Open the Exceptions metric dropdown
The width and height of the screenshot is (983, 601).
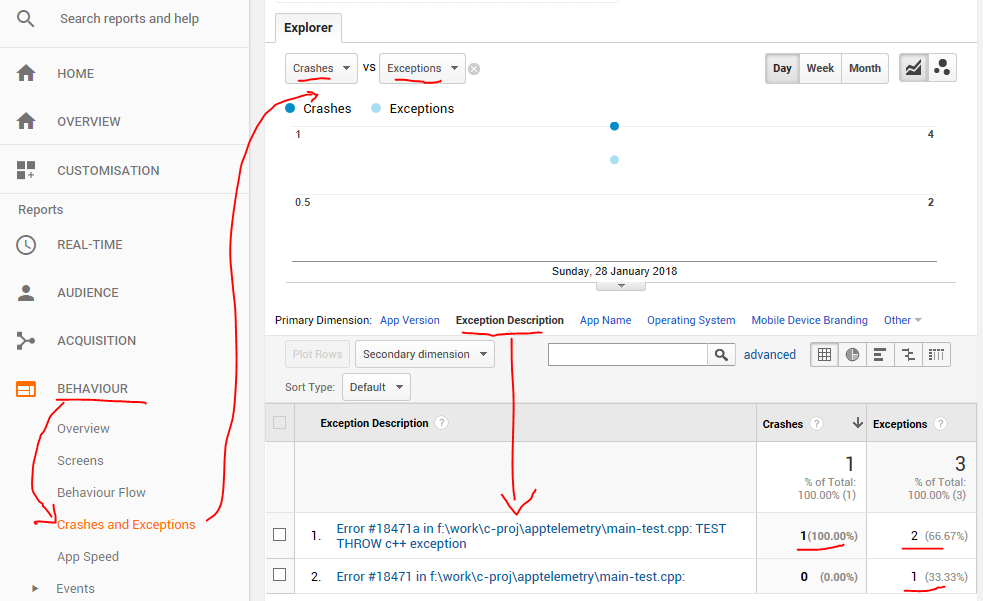click(x=422, y=68)
